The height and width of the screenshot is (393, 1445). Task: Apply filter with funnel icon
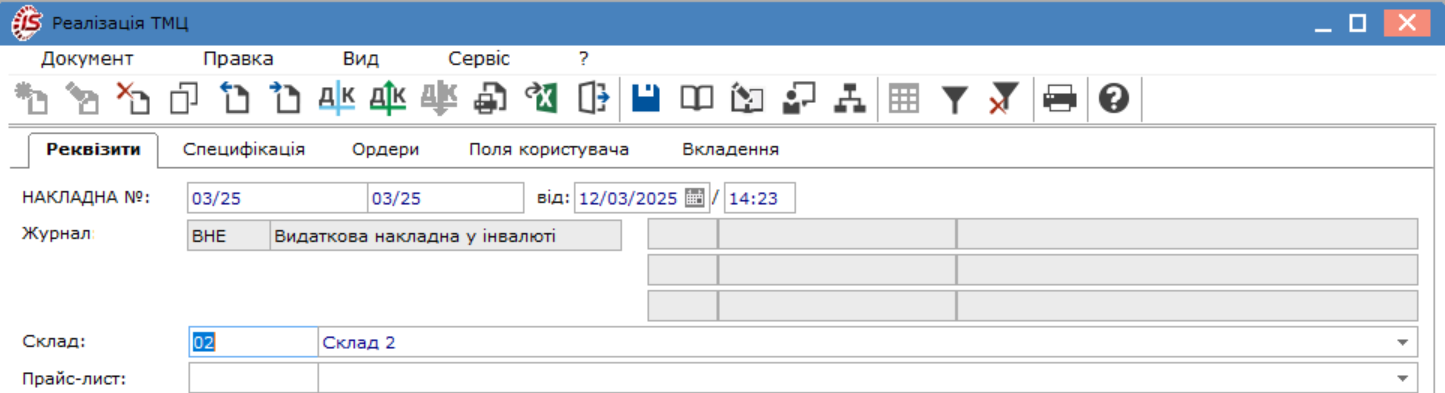coord(956,98)
